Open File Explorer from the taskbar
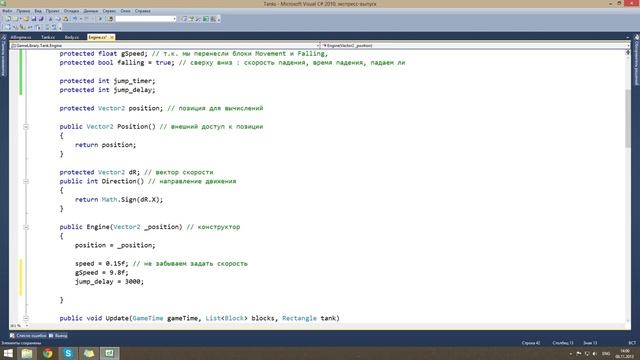This screenshot has height=360, width=640. (x=27, y=353)
